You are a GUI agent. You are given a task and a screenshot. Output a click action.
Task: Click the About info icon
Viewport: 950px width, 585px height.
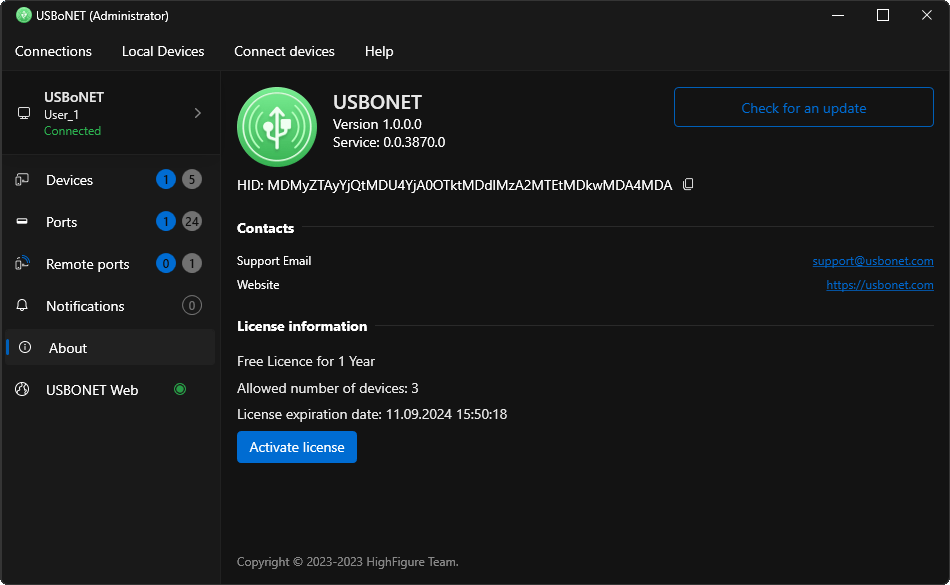25,348
